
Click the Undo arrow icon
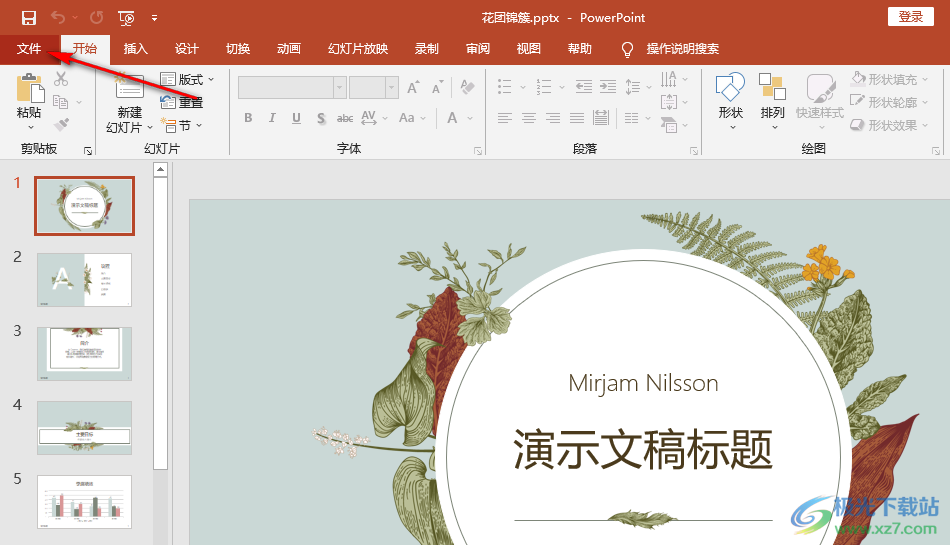(58, 18)
